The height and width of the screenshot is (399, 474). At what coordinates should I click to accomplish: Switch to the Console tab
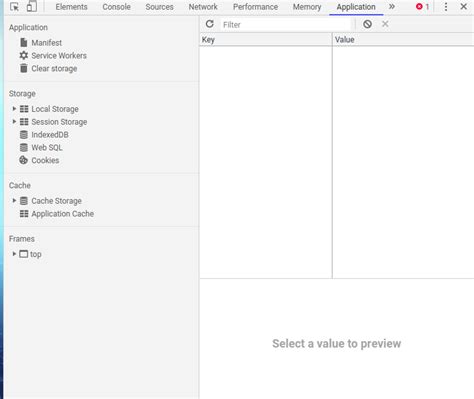[116, 7]
